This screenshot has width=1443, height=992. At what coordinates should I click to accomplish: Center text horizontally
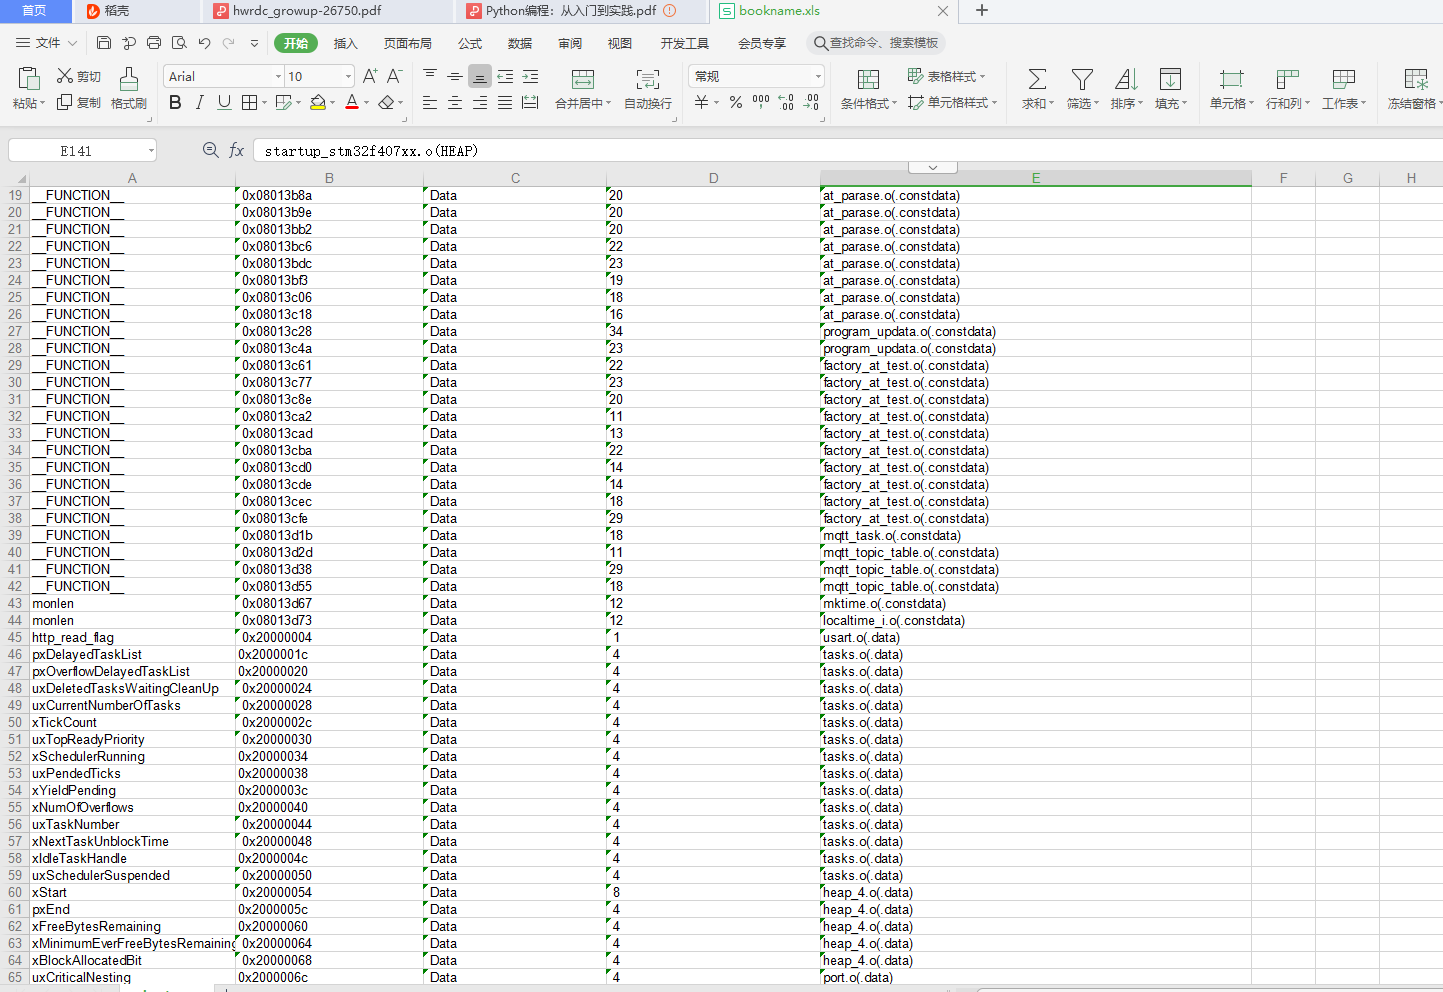455,102
